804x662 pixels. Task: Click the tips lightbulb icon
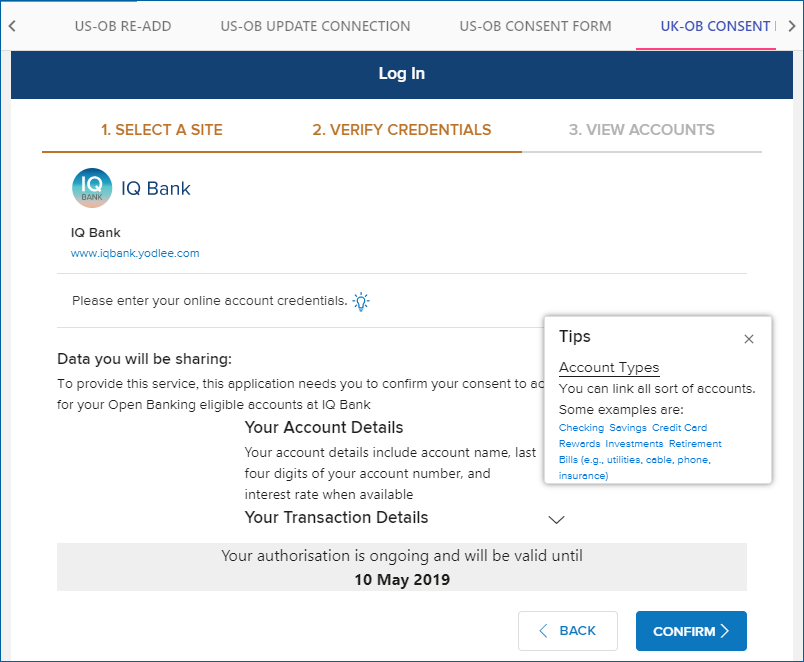tap(361, 302)
